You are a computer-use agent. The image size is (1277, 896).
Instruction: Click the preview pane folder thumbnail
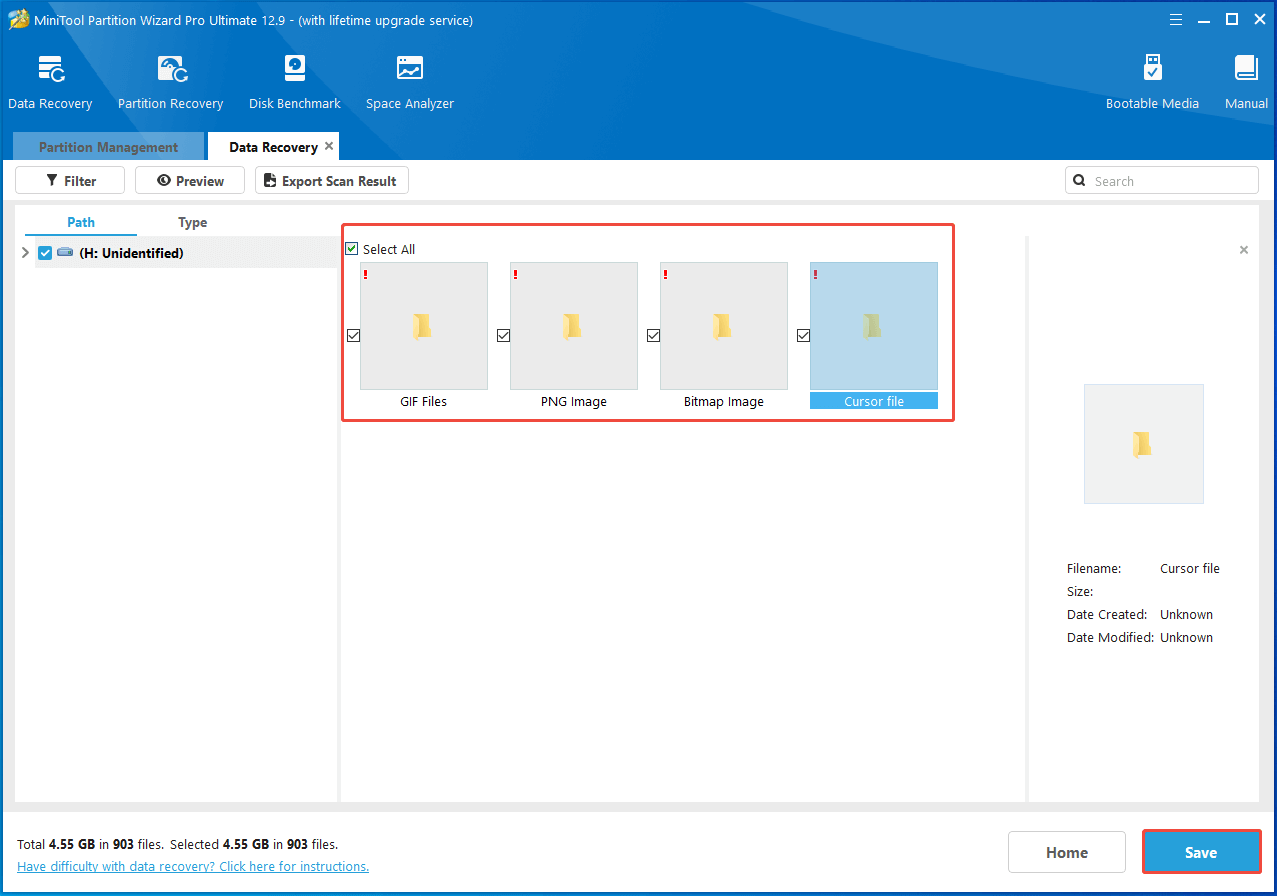(x=1144, y=444)
